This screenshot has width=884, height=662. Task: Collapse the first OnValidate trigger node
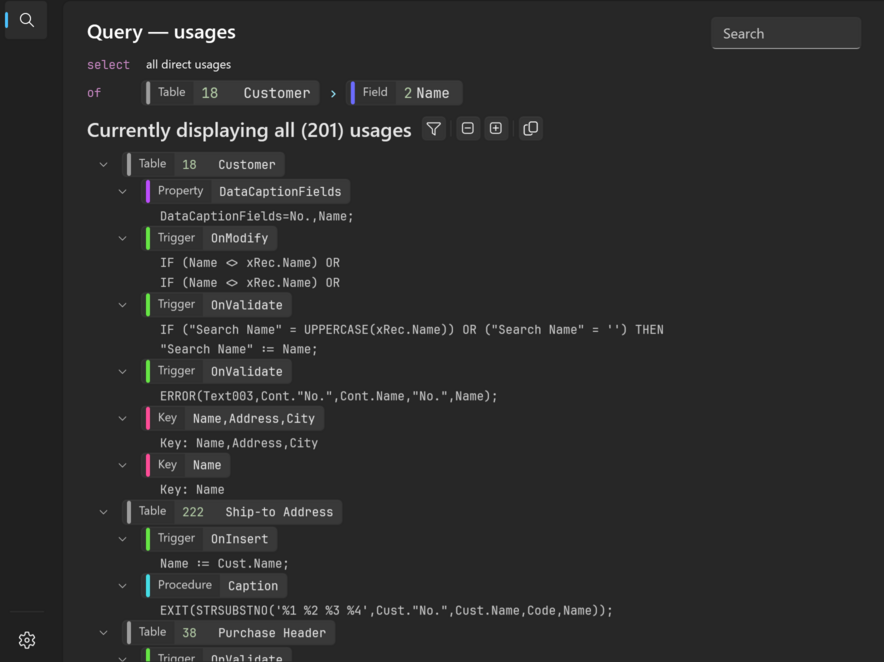[122, 305]
